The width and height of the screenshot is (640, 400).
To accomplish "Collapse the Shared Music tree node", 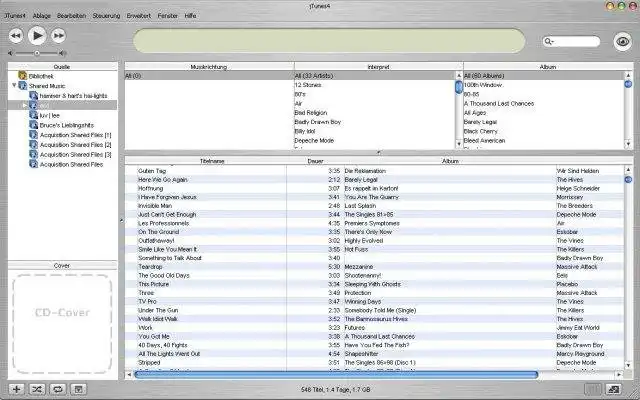I will pyautogui.click(x=14, y=86).
